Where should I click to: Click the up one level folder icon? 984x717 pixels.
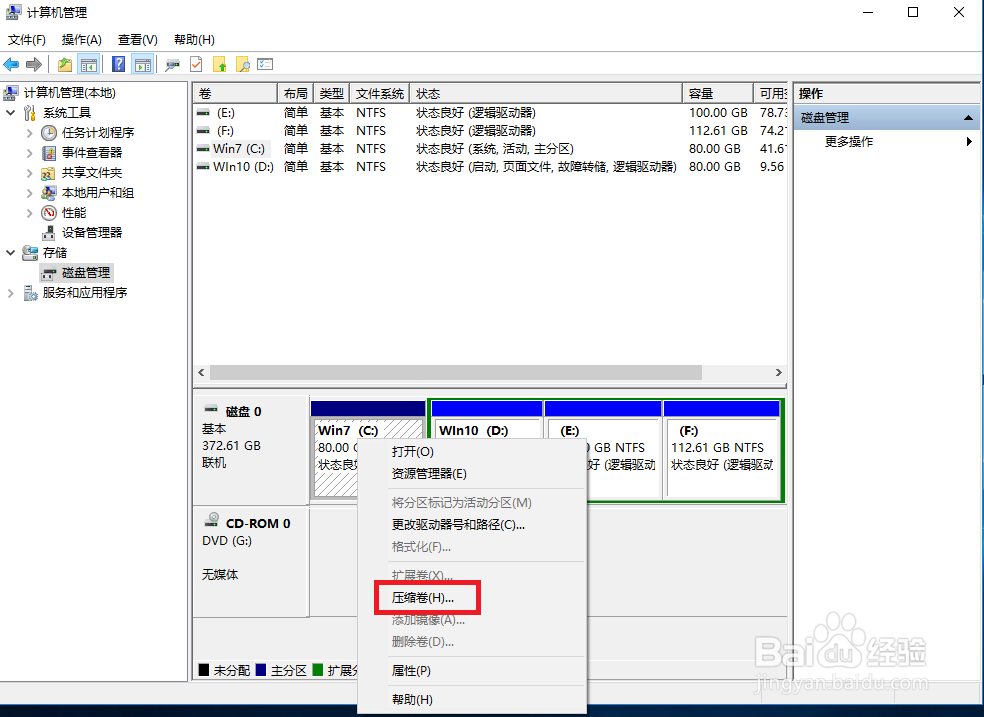(x=64, y=63)
